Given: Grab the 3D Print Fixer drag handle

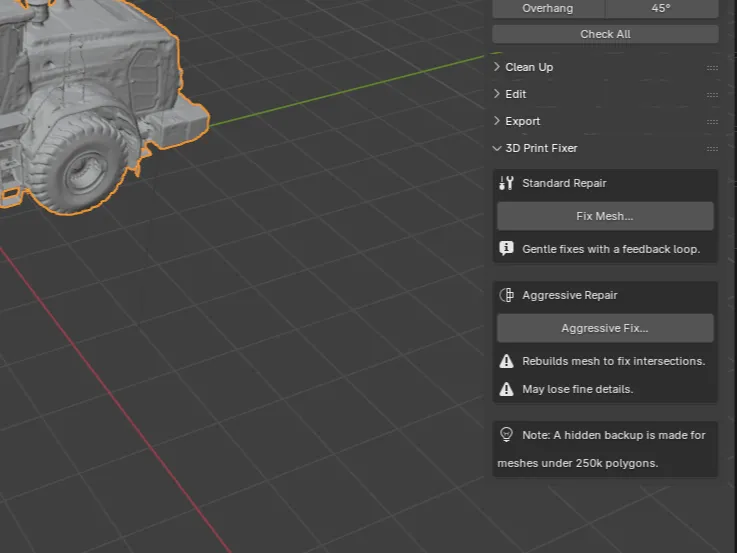Looking at the screenshot, I should [712, 149].
